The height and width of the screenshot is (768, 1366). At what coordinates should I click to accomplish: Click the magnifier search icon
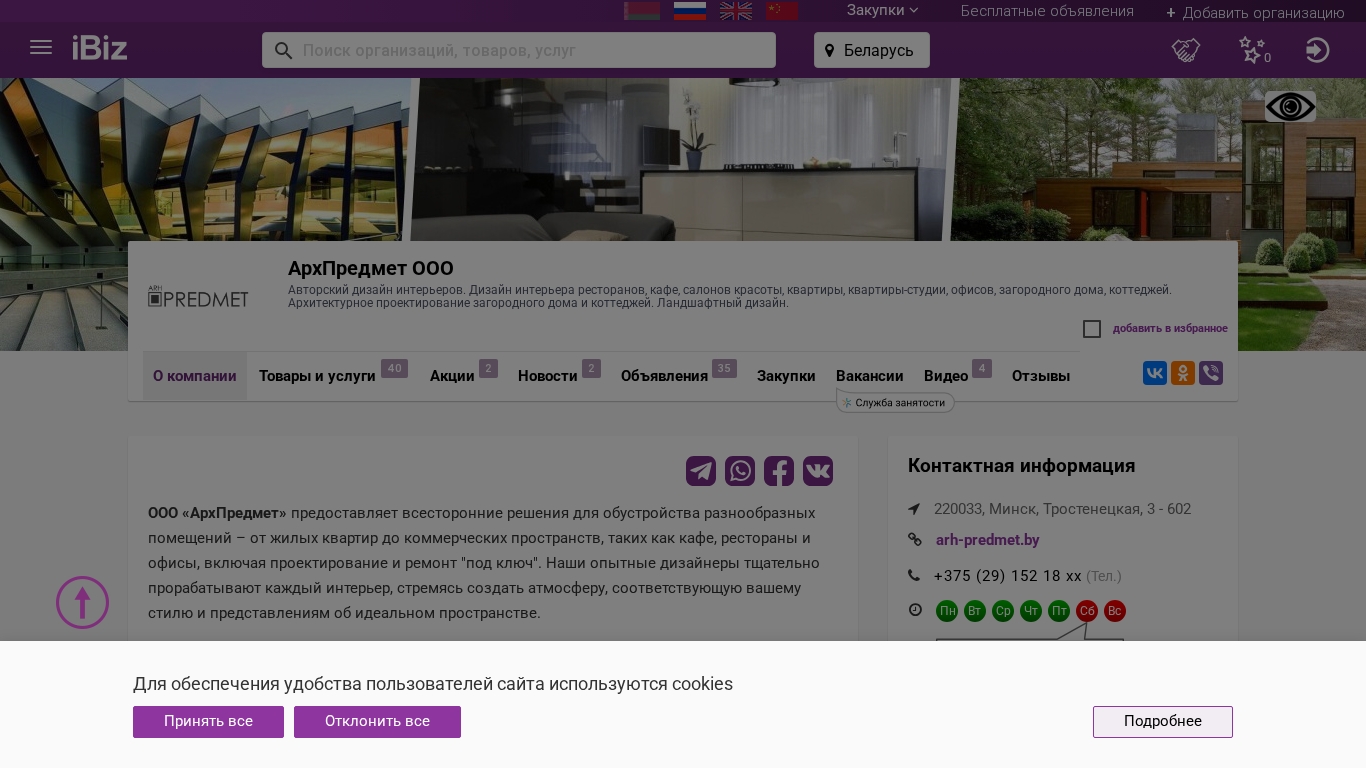[283, 50]
